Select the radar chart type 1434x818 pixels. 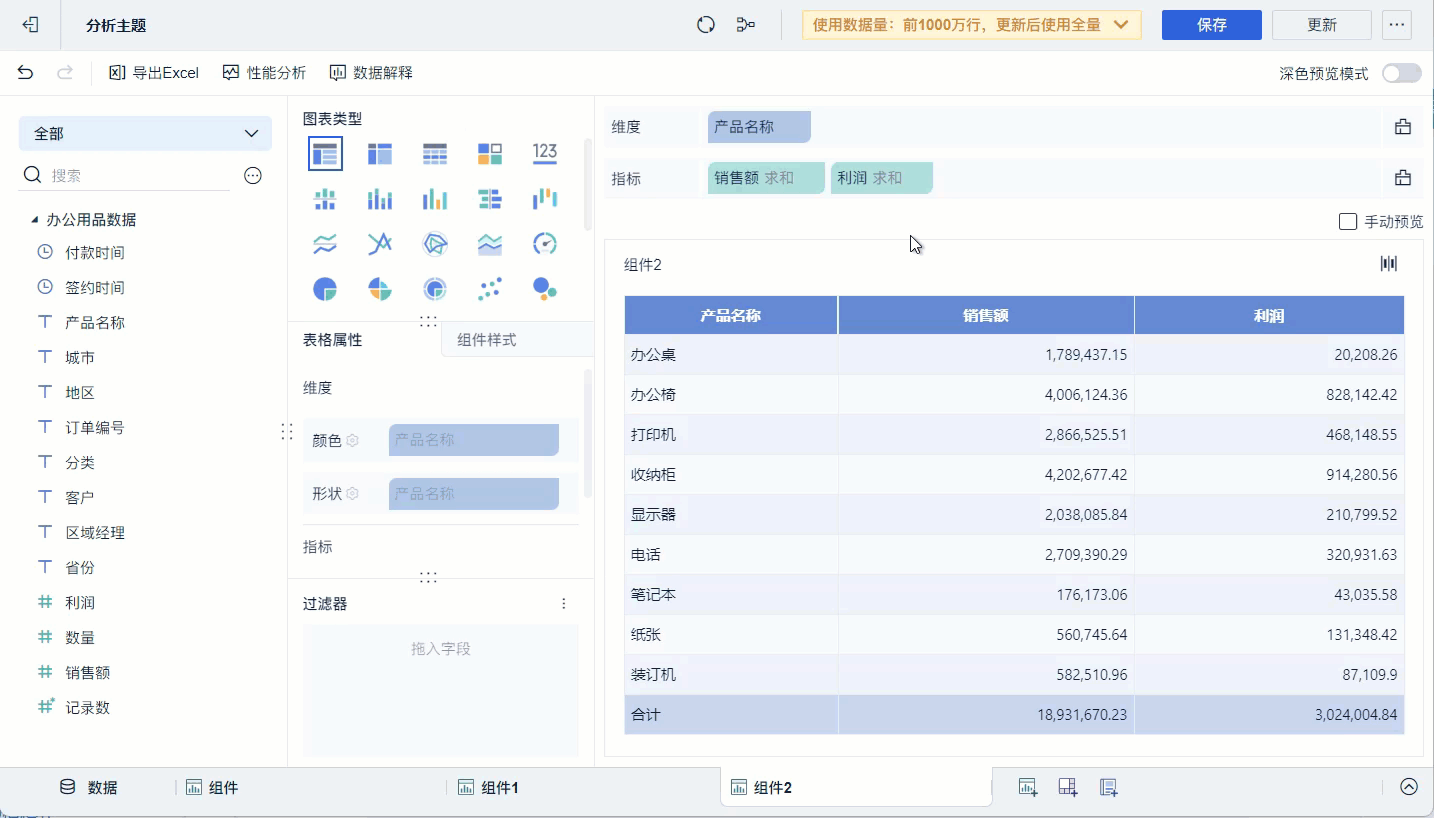[435, 244]
